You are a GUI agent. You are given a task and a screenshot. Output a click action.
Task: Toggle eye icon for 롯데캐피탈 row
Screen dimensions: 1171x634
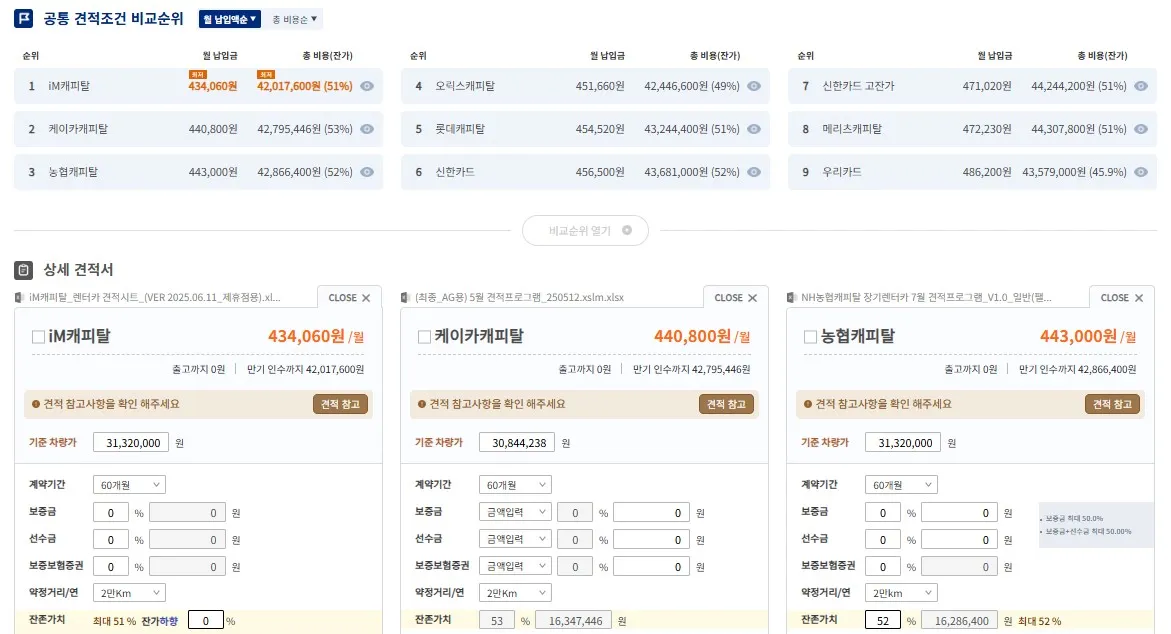click(754, 129)
